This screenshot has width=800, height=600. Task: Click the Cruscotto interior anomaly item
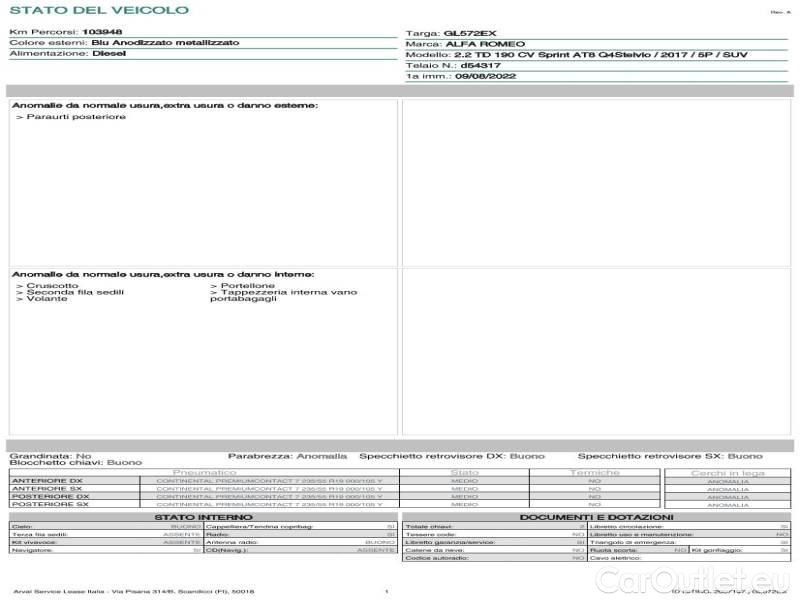pyautogui.click(x=52, y=285)
